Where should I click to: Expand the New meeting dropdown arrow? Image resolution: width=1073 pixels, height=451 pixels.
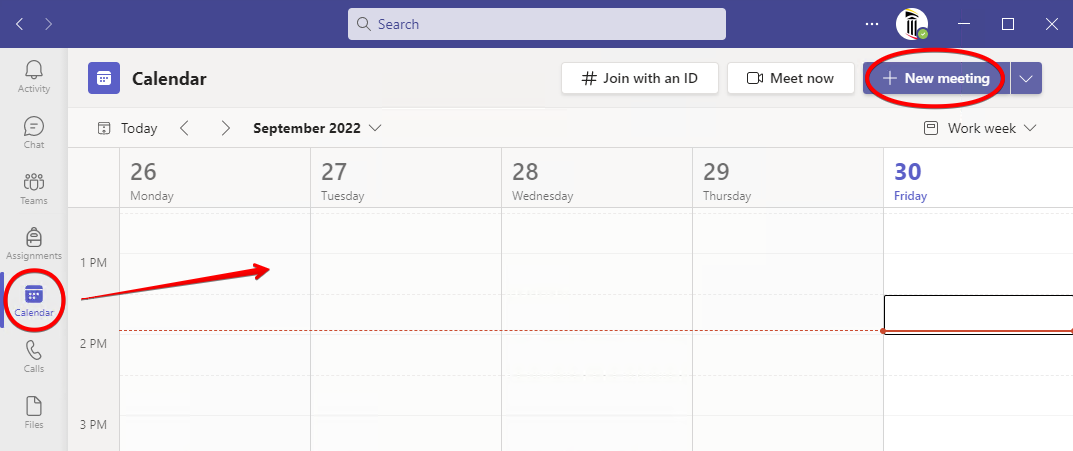coord(1026,79)
